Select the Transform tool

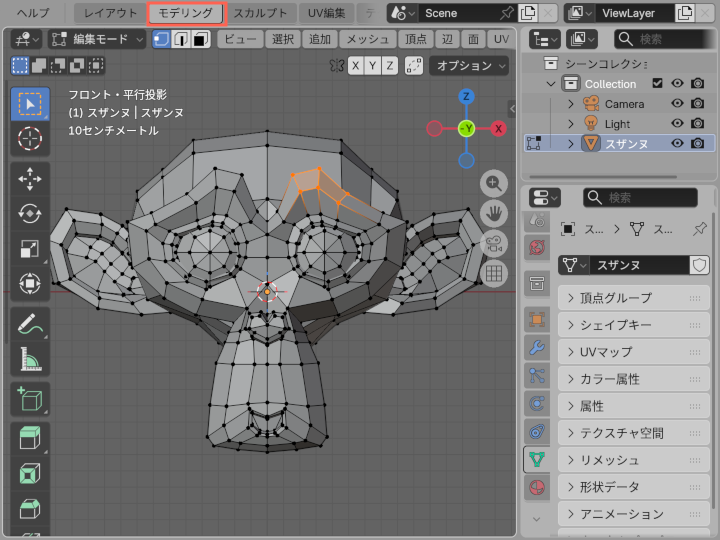point(30,283)
